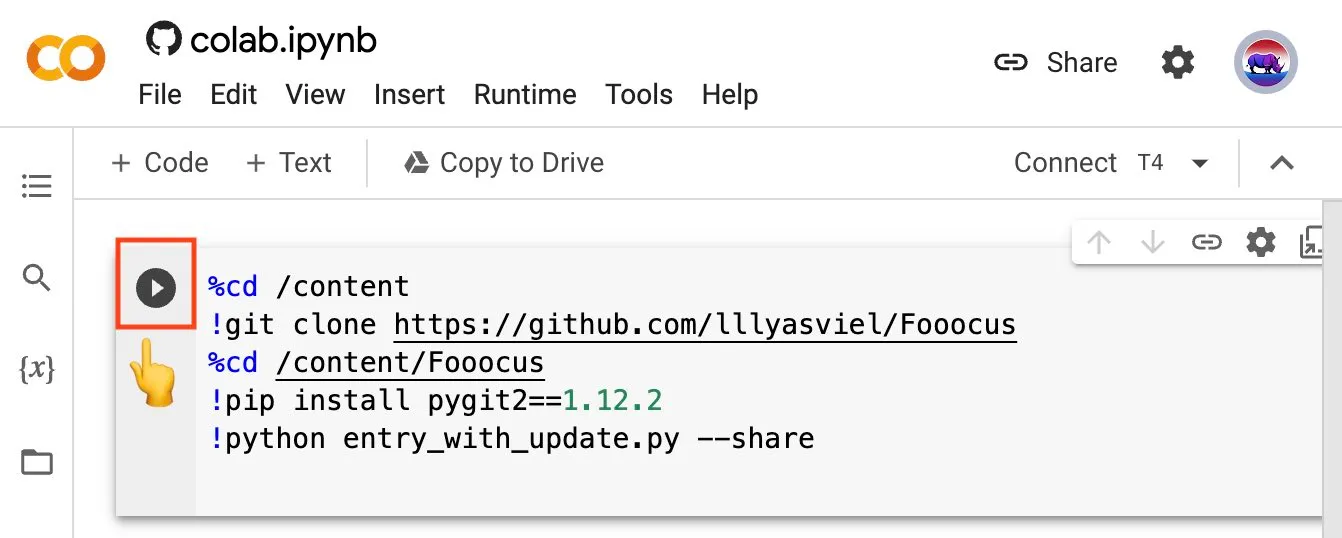The height and width of the screenshot is (538, 1342).
Task: Move cell down with arrow icon
Action: [1153, 242]
